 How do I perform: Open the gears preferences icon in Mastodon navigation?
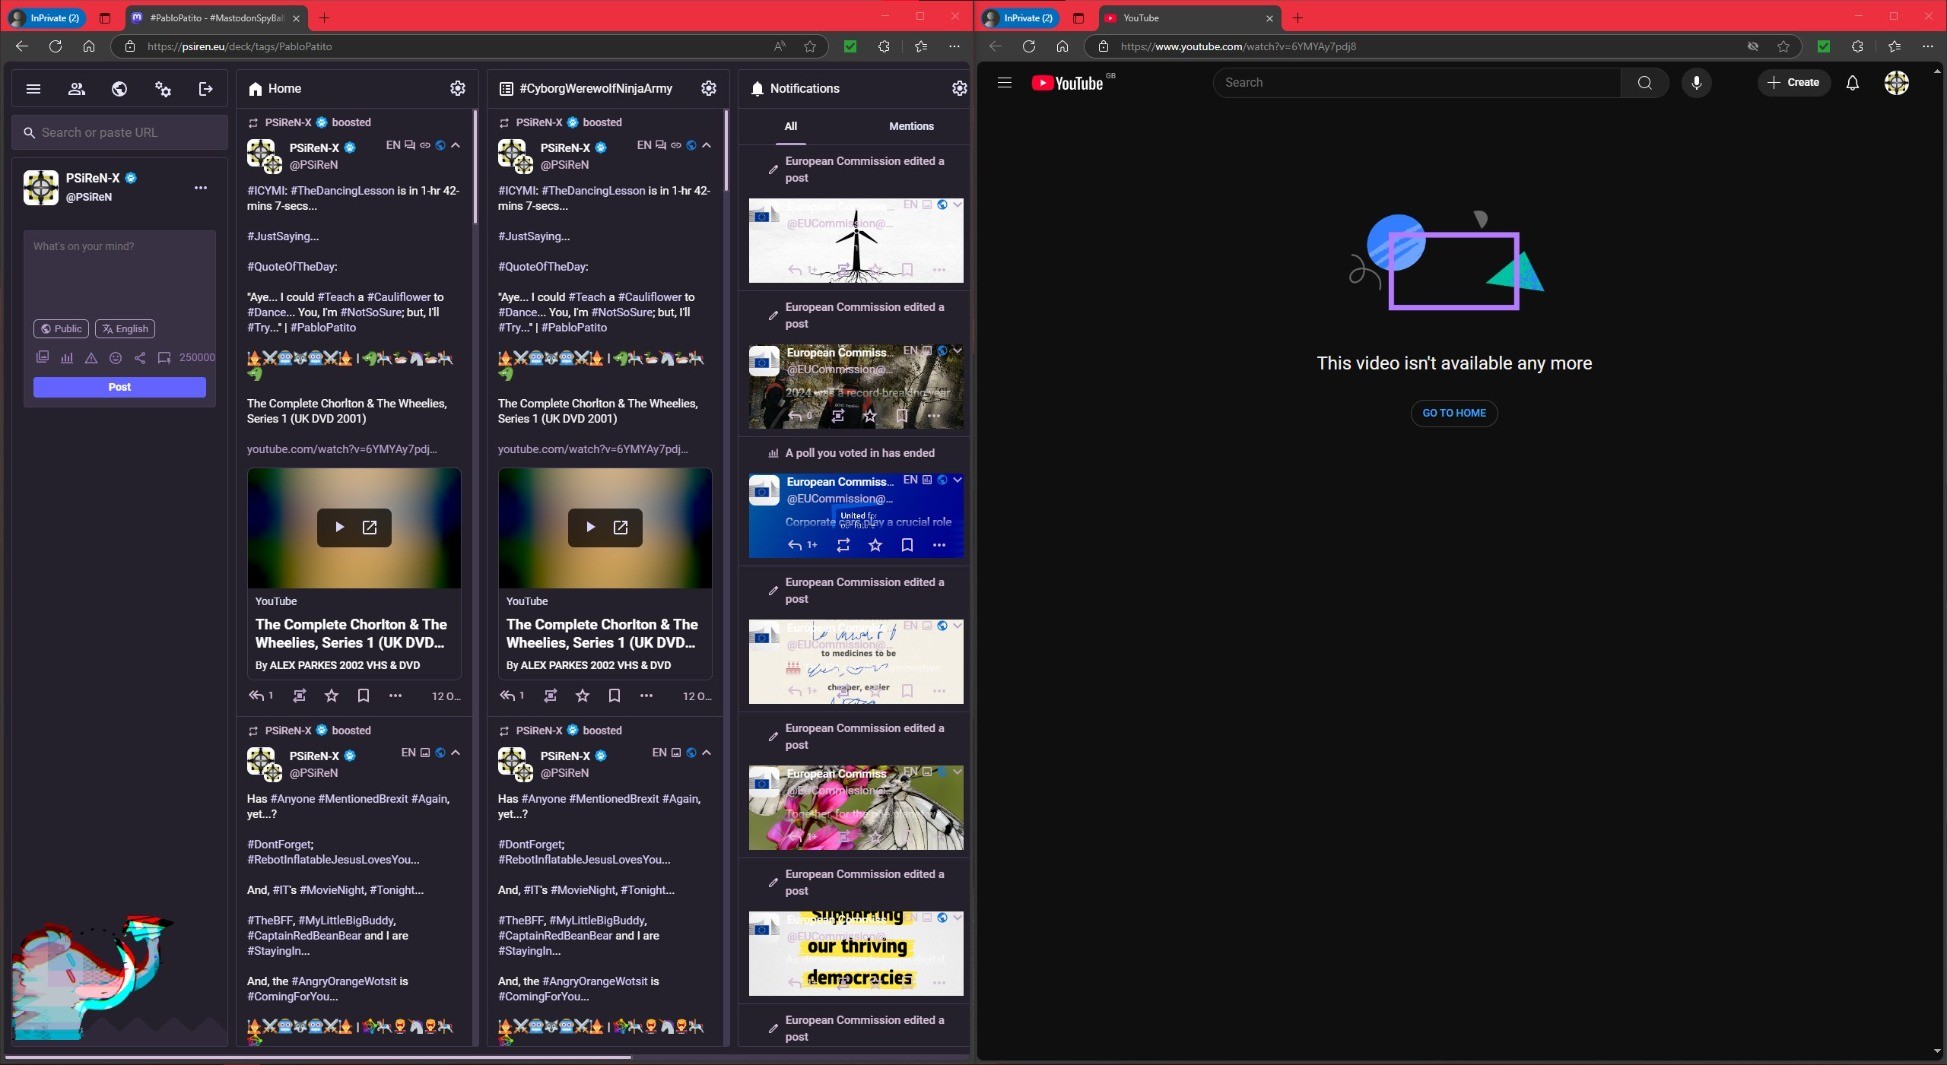(163, 89)
